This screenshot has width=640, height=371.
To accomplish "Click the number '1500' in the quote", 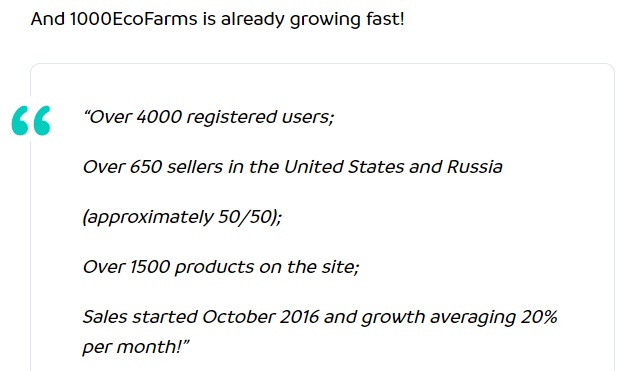I will tap(150, 267).
